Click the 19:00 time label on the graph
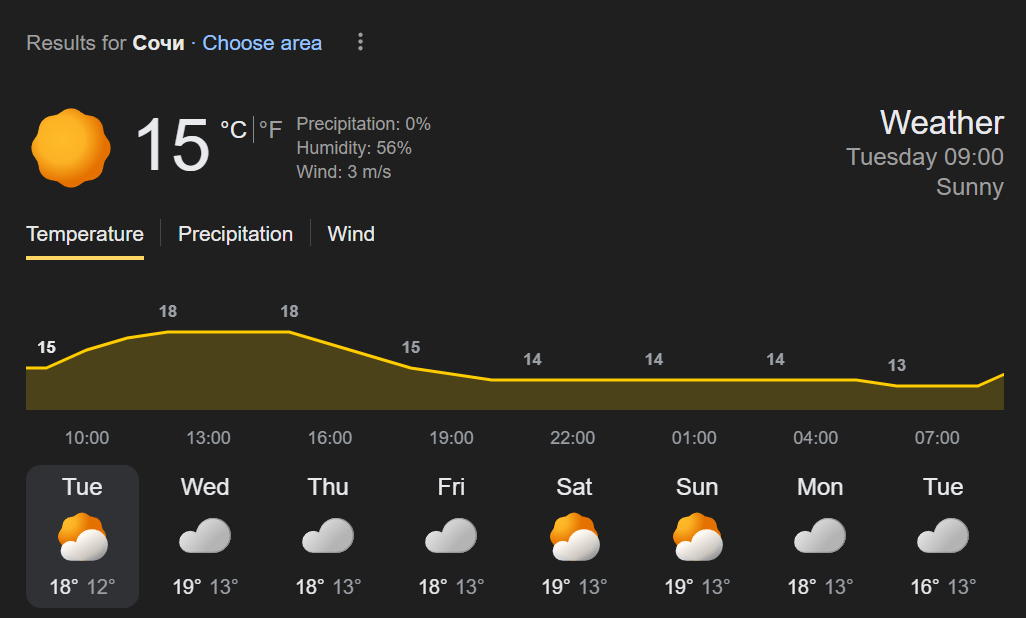Viewport: 1026px width, 618px height. pyautogui.click(x=451, y=437)
